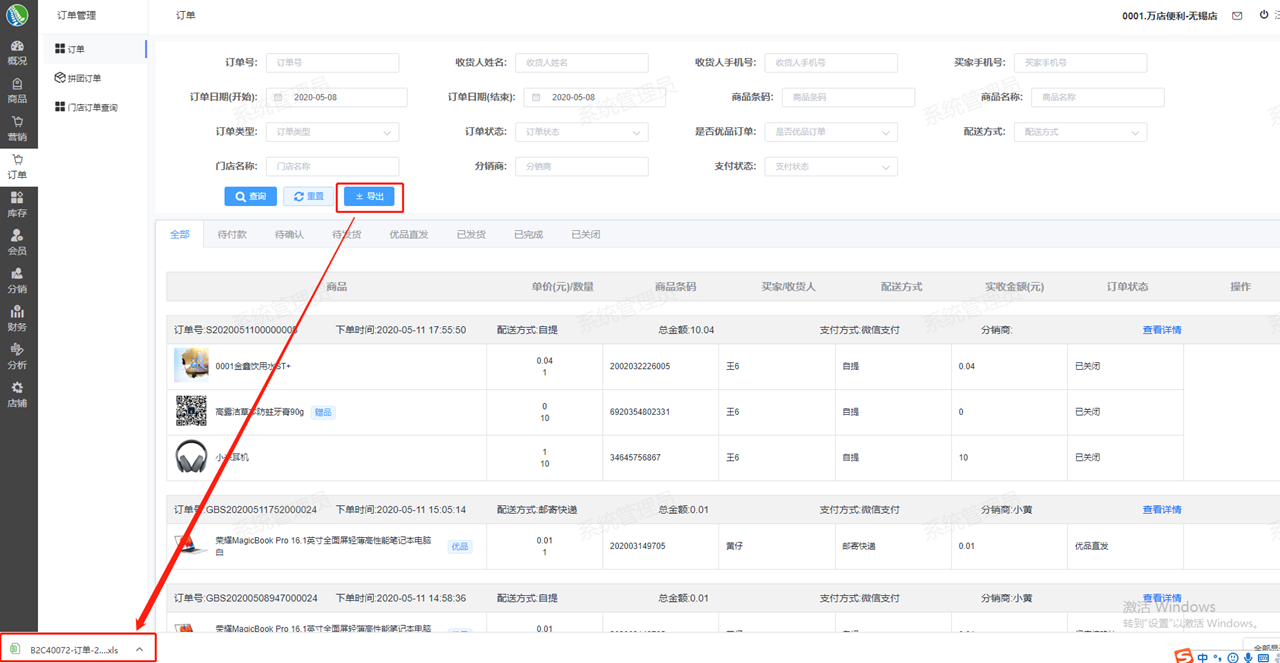Viewport: 1280px width, 663px height.
Task: Open the 财务 finance sidebar icon
Action: pos(17,318)
